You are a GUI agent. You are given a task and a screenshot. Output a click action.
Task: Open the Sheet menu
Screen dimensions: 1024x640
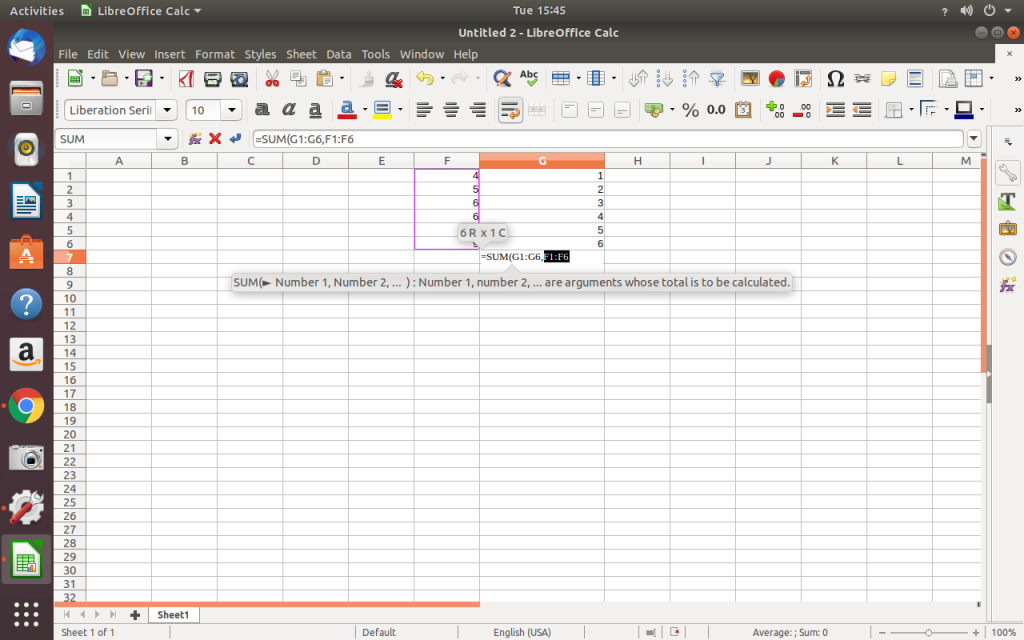pyautogui.click(x=301, y=54)
